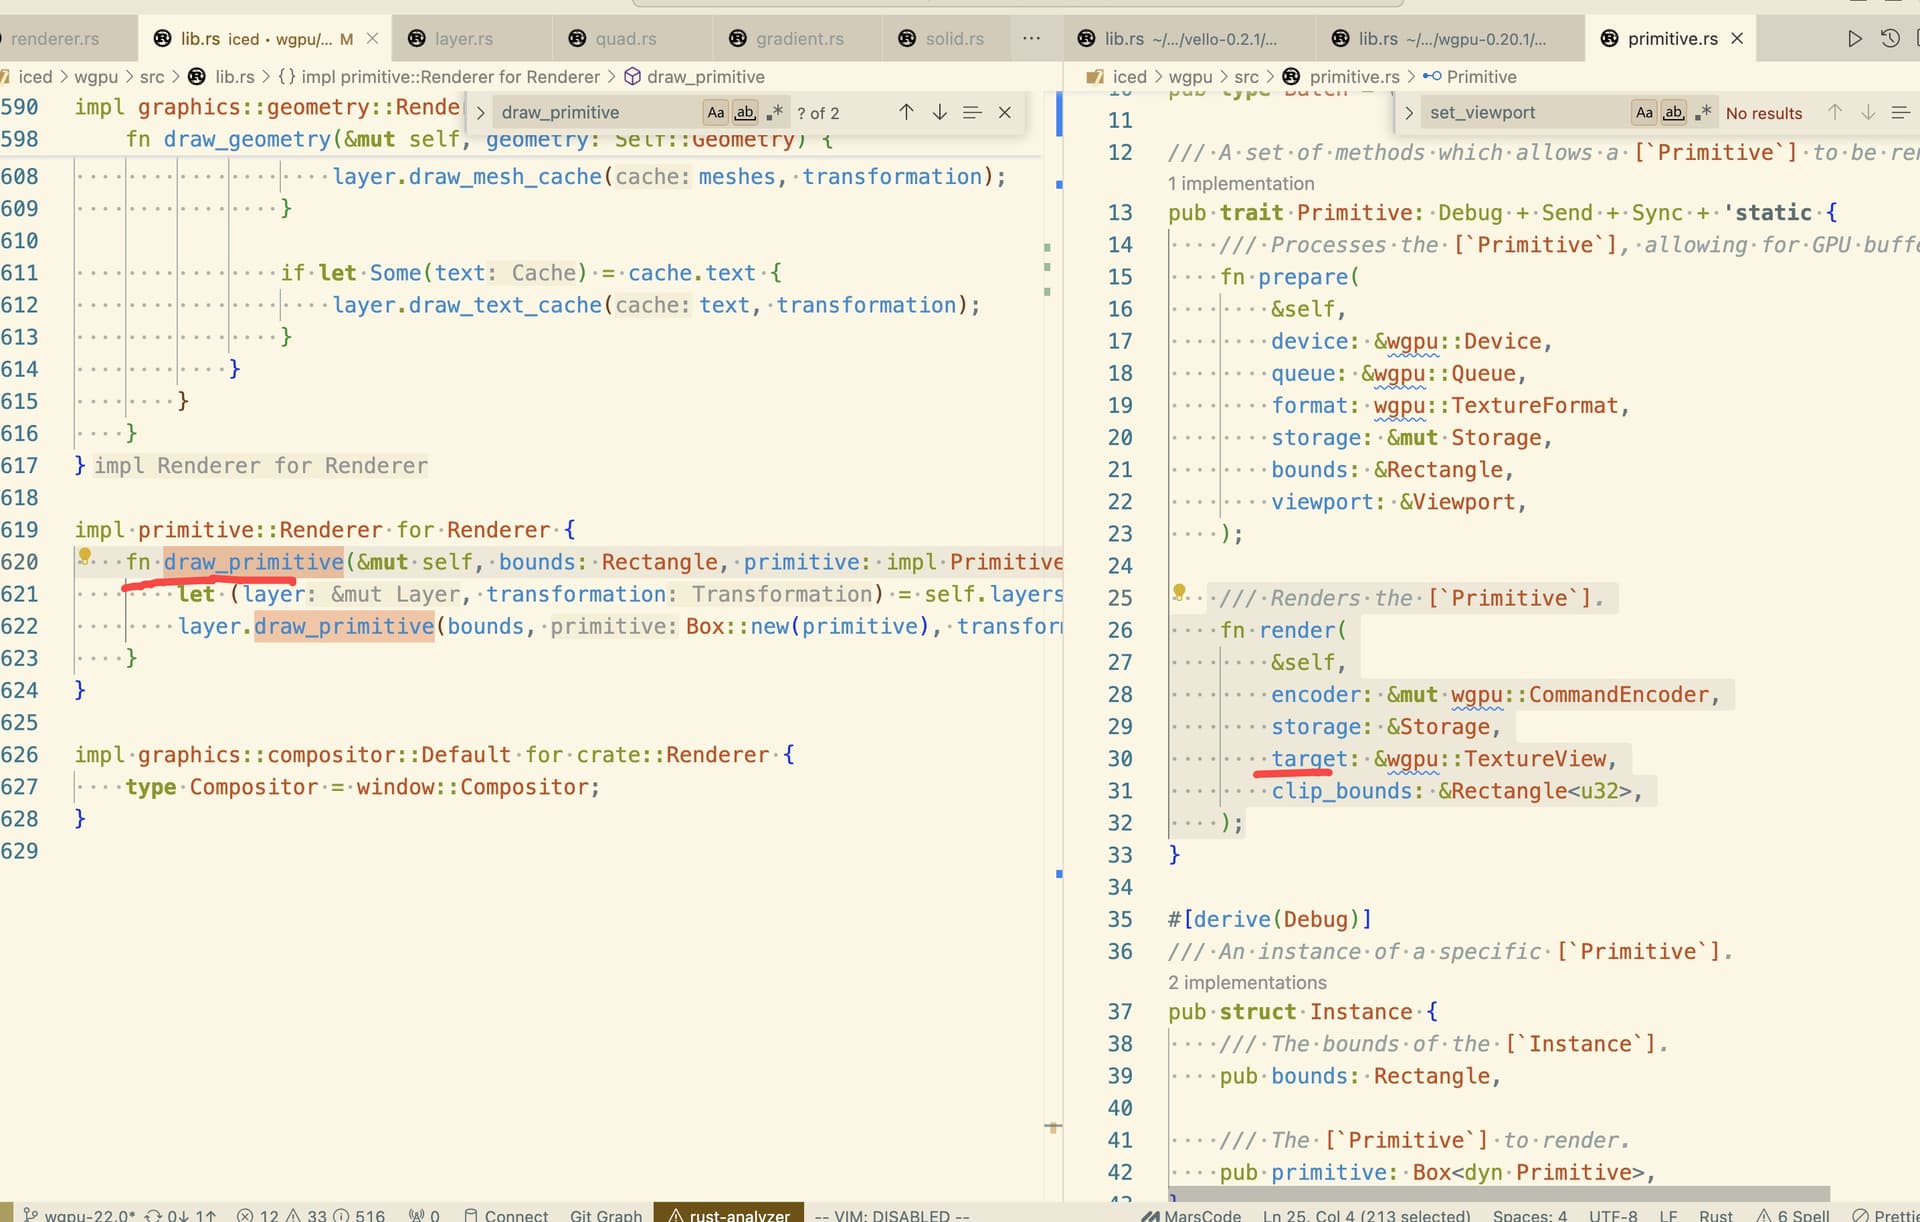
Task: Open the timeline history icon
Action: pyautogui.click(x=1890, y=39)
